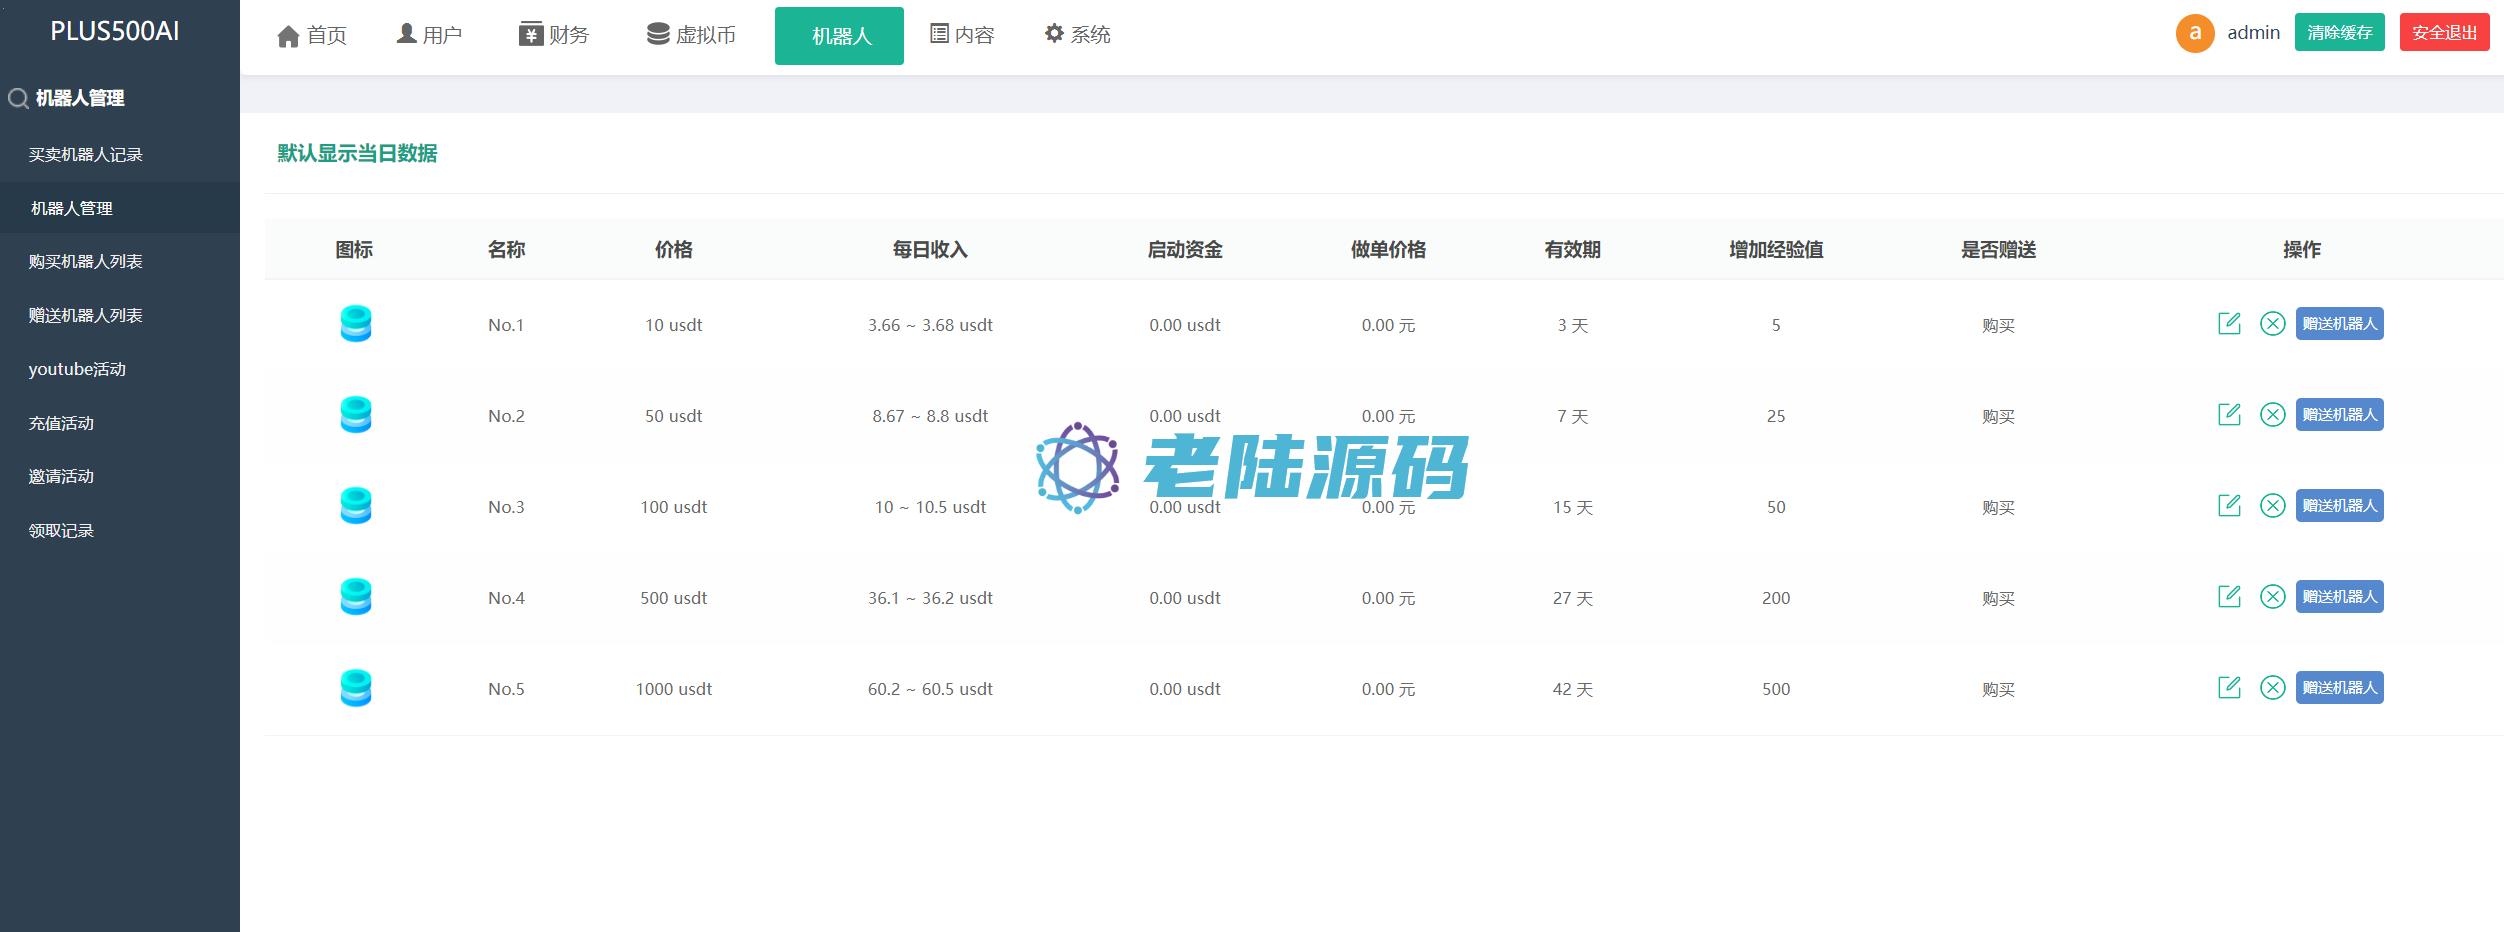Open the 财务 finance tab
The width and height of the screenshot is (2504, 932).
coord(554,36)
